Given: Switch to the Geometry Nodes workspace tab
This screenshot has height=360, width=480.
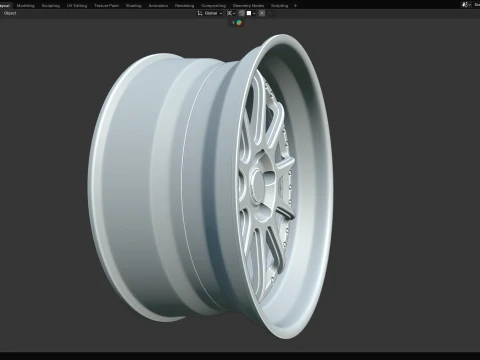Looking at the screenshot, I should (x=248, y=6).
